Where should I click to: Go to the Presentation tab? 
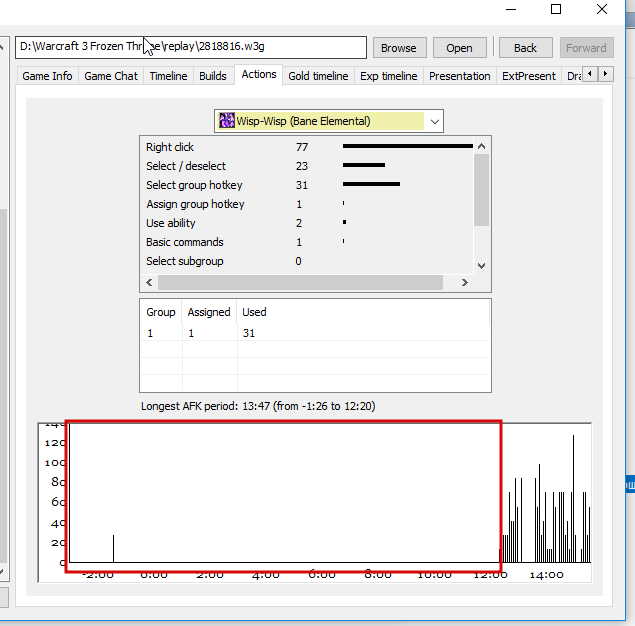460,76
